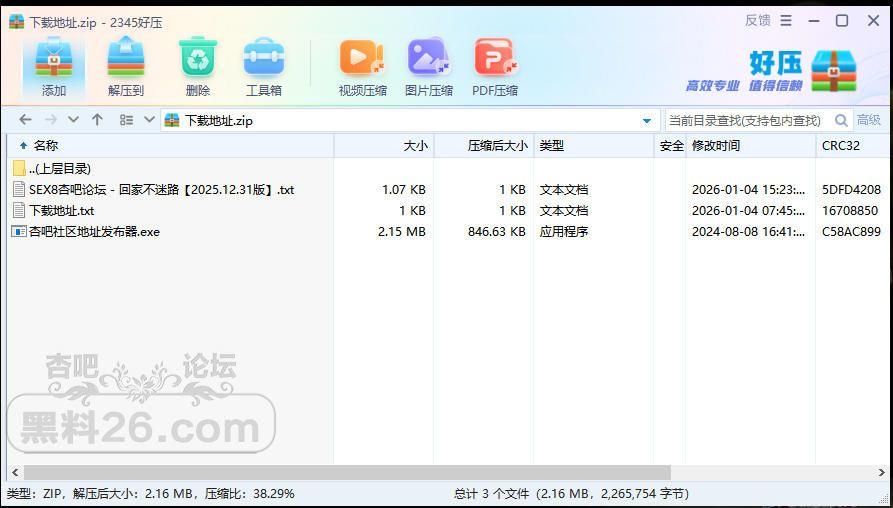Click the up-one-level arrow in navigation bar
Viewport: 893px width, 508px height.
pyautogui.click(x=97, y=120)
